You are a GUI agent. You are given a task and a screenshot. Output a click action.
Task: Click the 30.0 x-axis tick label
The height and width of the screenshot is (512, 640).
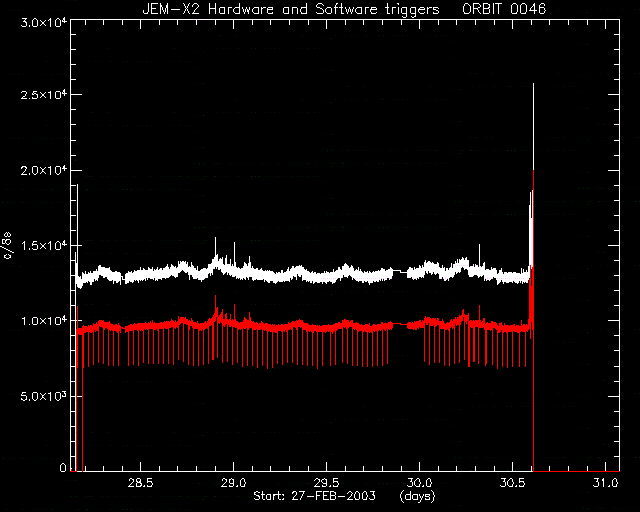pos(420,483)
